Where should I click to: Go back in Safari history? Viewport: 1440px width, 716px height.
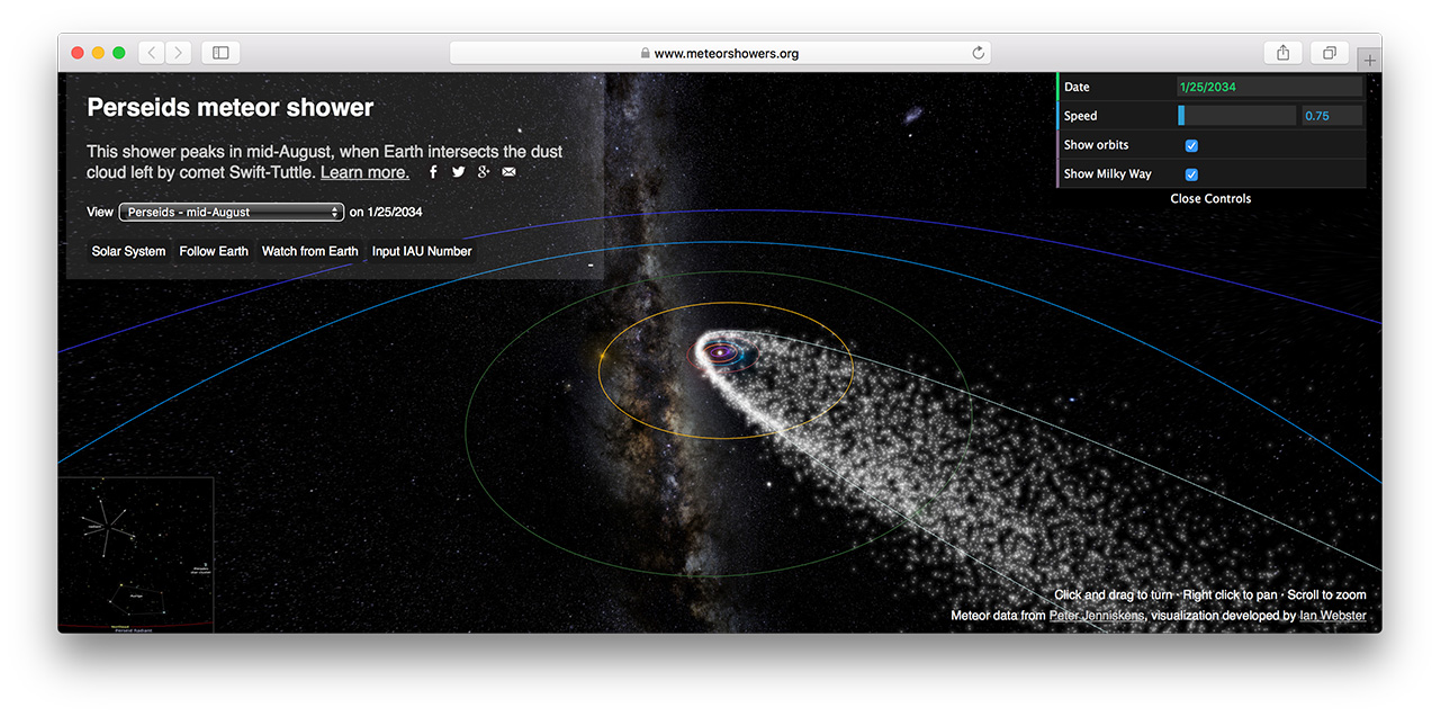(151, 53)
